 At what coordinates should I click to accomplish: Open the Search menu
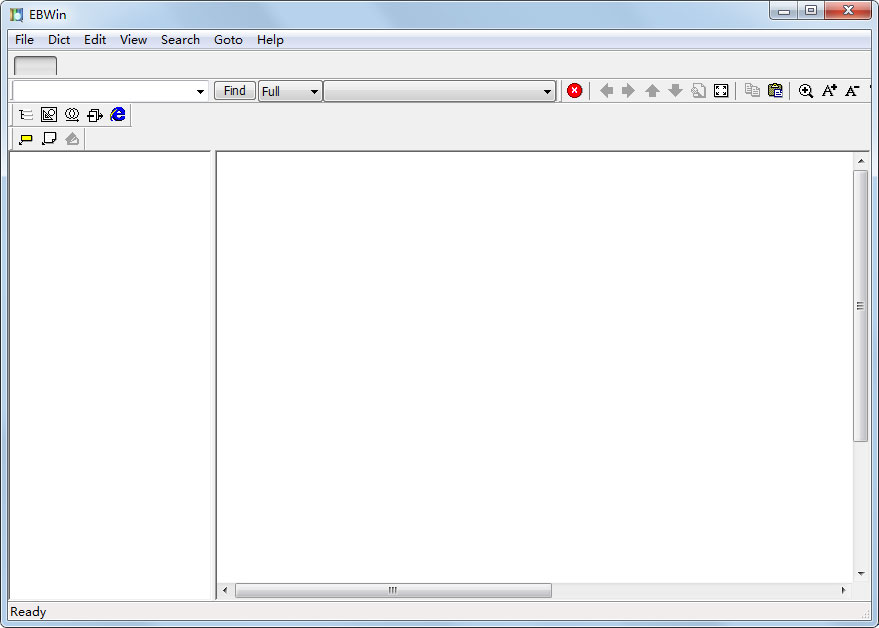coord(180,39)
